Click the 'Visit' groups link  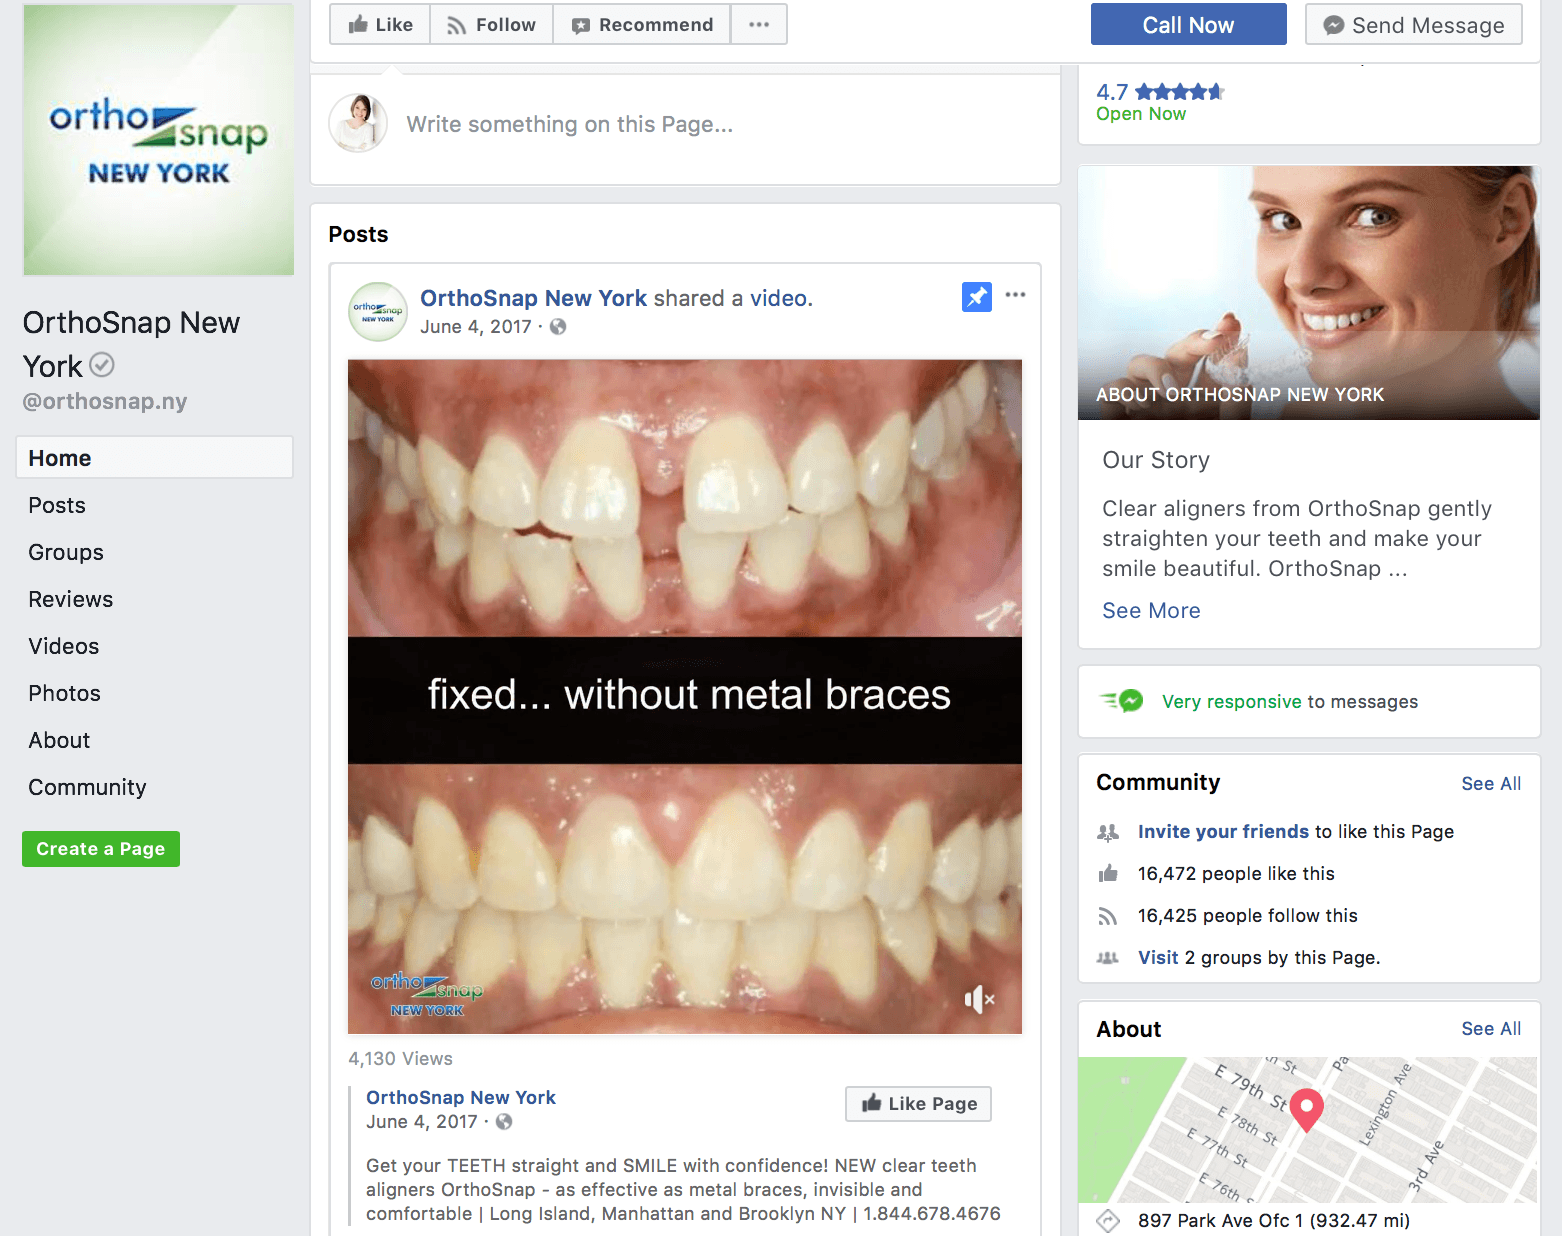[x=1158, y=958]
